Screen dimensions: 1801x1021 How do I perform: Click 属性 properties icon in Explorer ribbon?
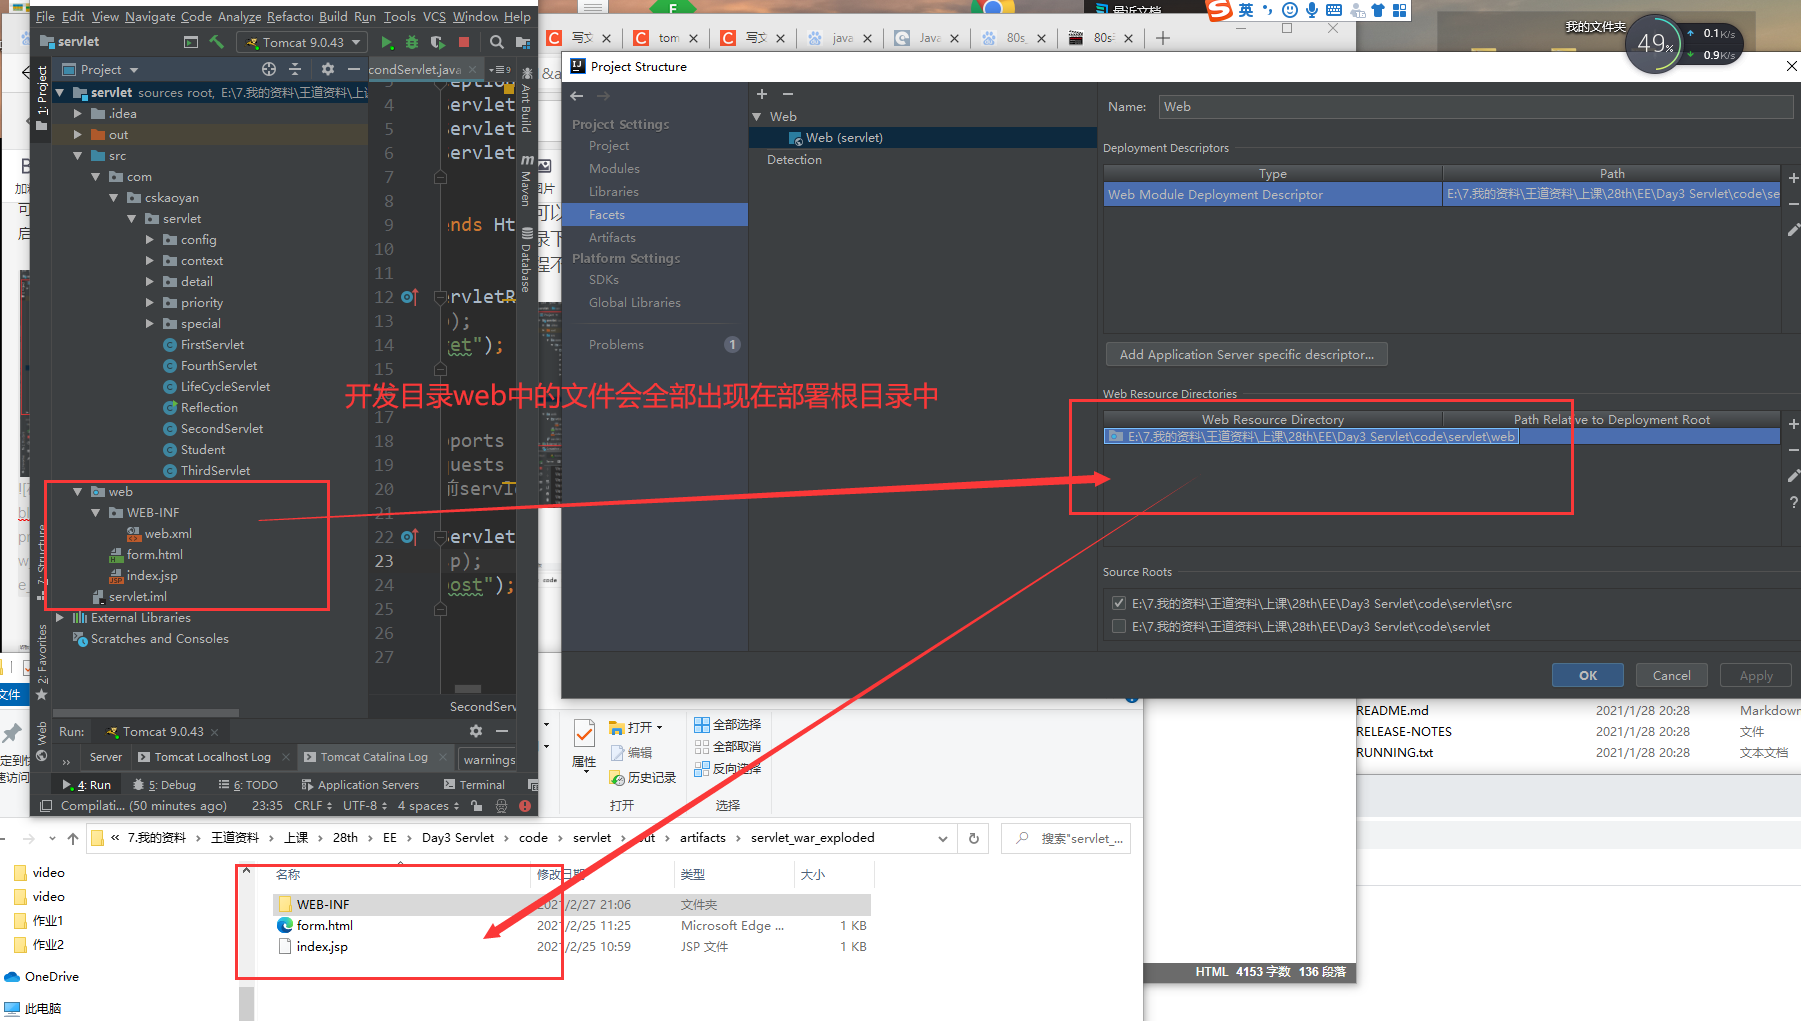point(584,743)
